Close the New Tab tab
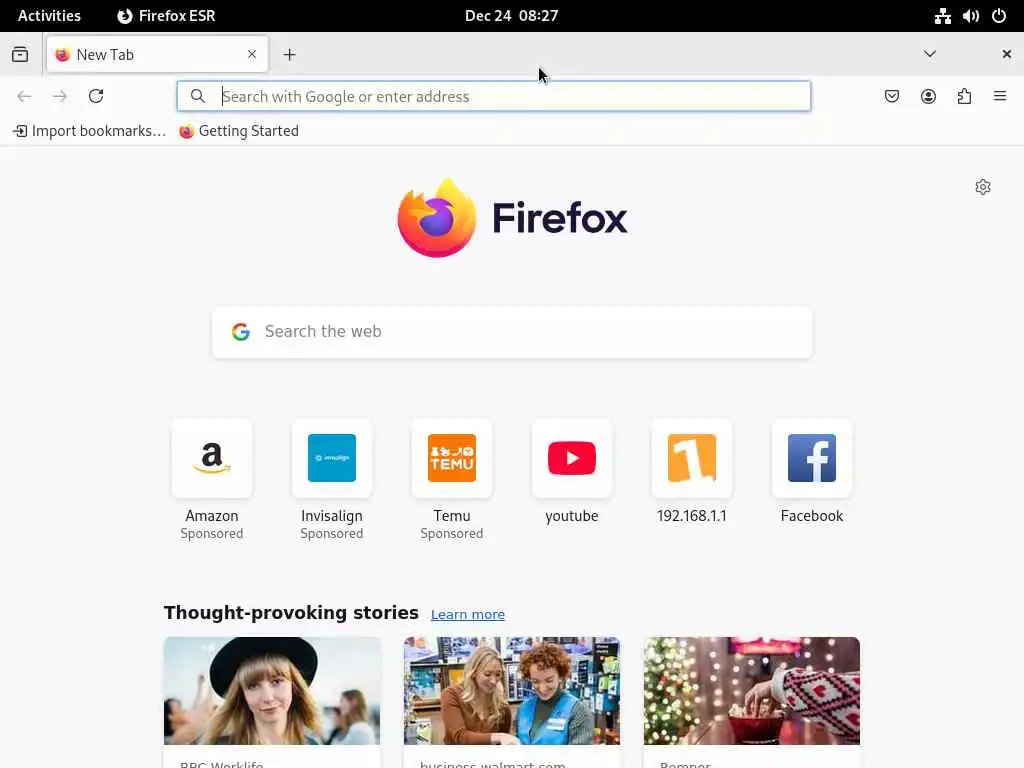The width and height of the screenshot is (1024, 768). 252,54
